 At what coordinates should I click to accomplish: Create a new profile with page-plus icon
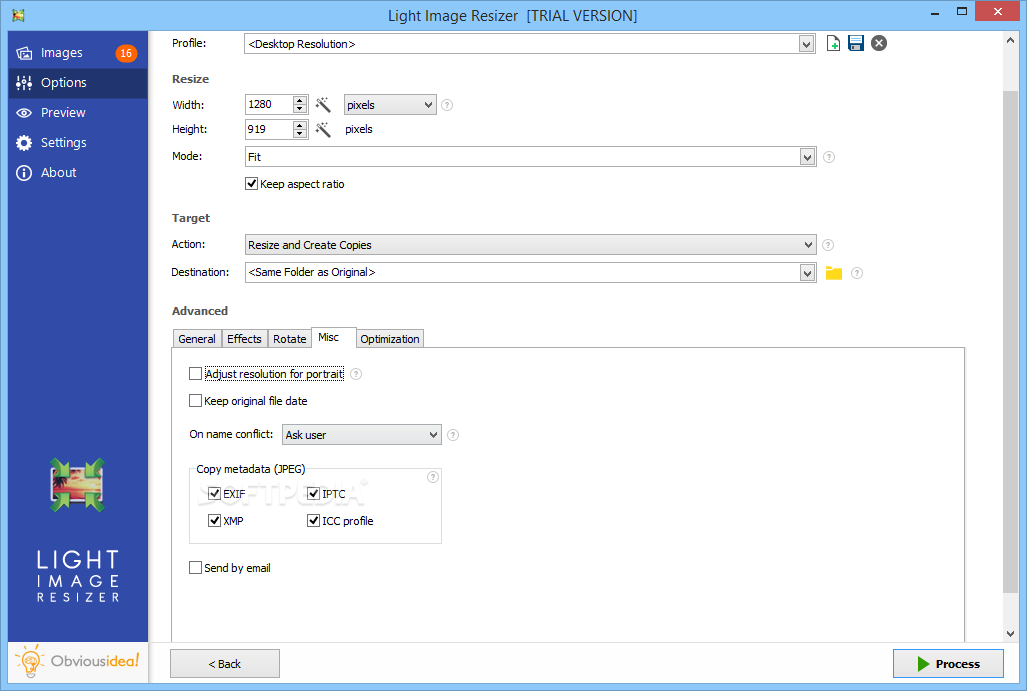pos(833,43)
